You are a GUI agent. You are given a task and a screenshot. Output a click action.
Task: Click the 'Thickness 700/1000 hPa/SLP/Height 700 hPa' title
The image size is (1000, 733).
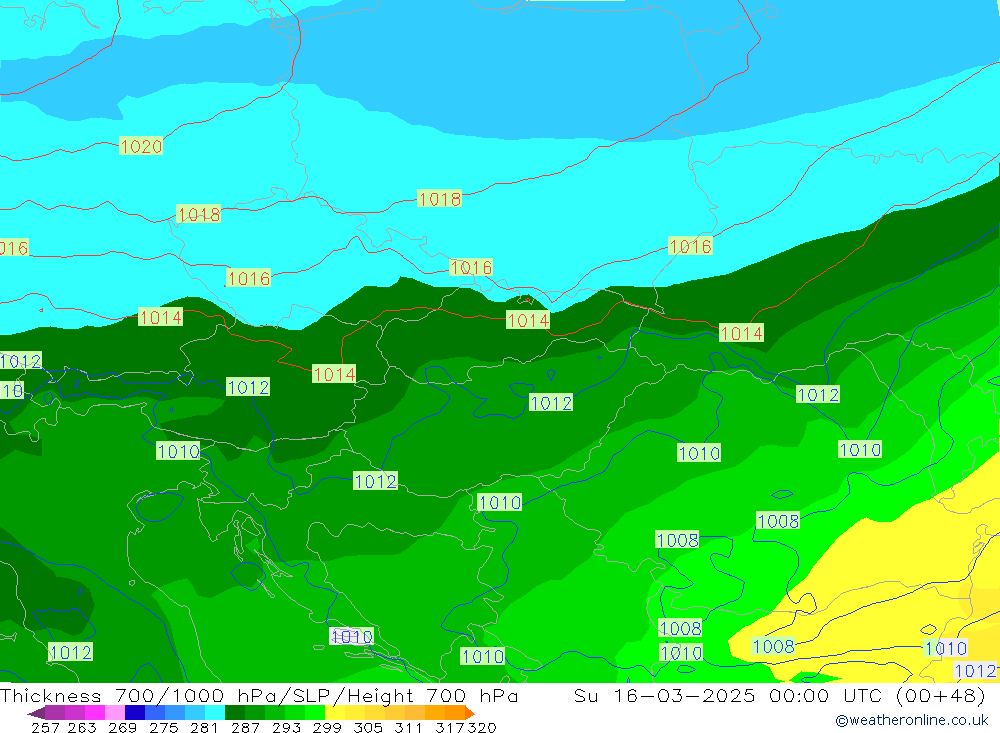coord(259,695)
